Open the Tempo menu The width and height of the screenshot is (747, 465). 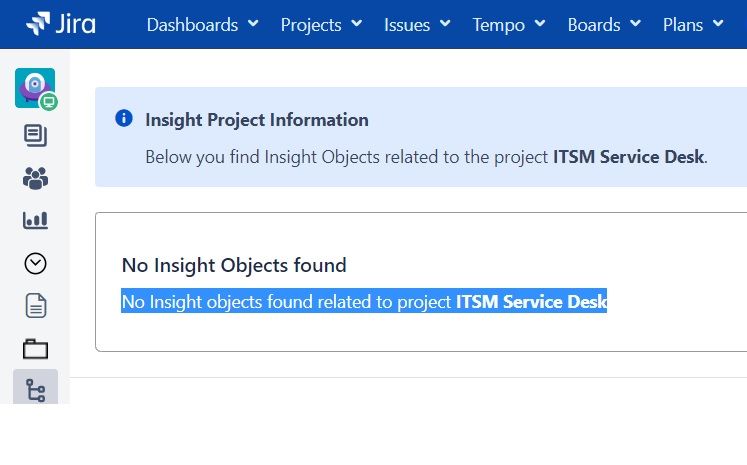[x=508, y=24]
